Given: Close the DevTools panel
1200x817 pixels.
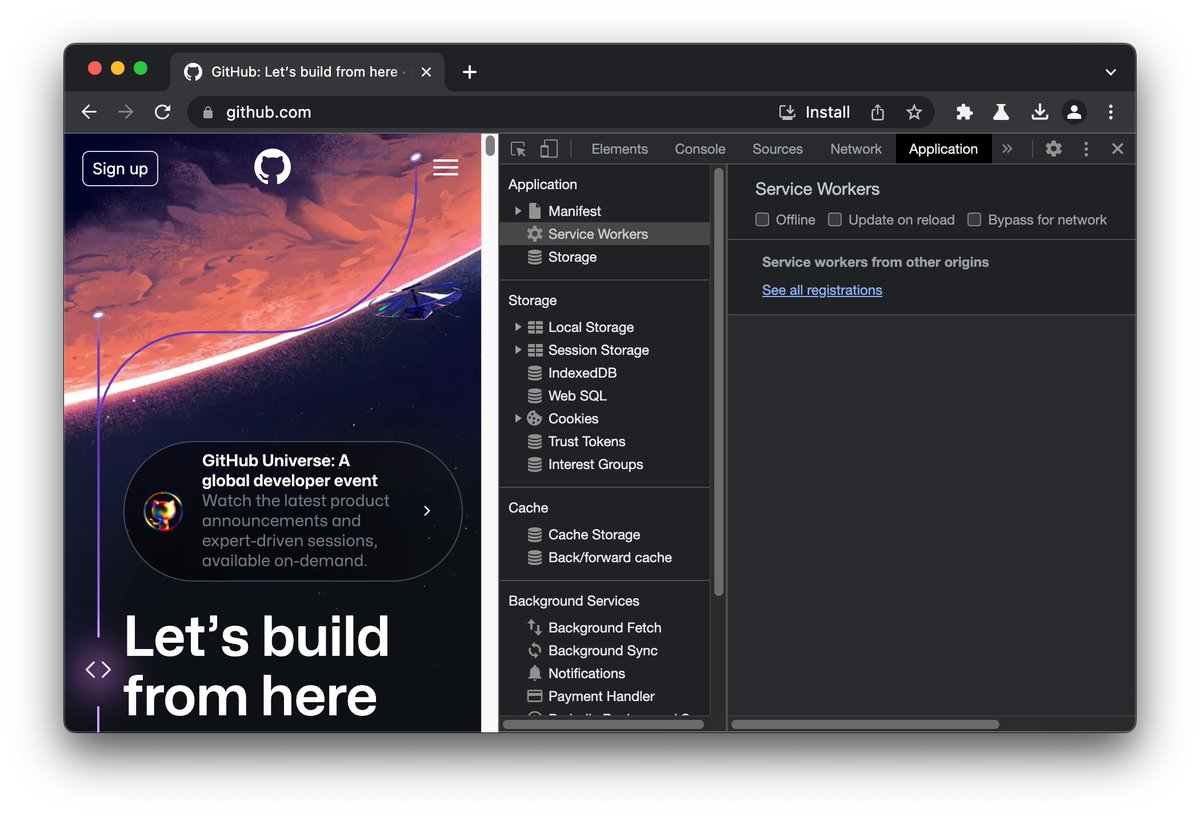Looking at the screenshot, I should [x=1117, y=149].
